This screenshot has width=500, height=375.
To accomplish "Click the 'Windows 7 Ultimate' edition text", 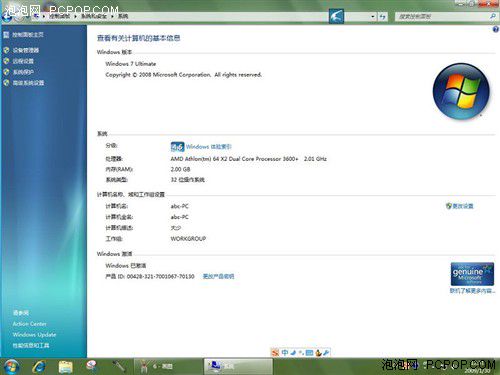I will click(x=131, y=64).
